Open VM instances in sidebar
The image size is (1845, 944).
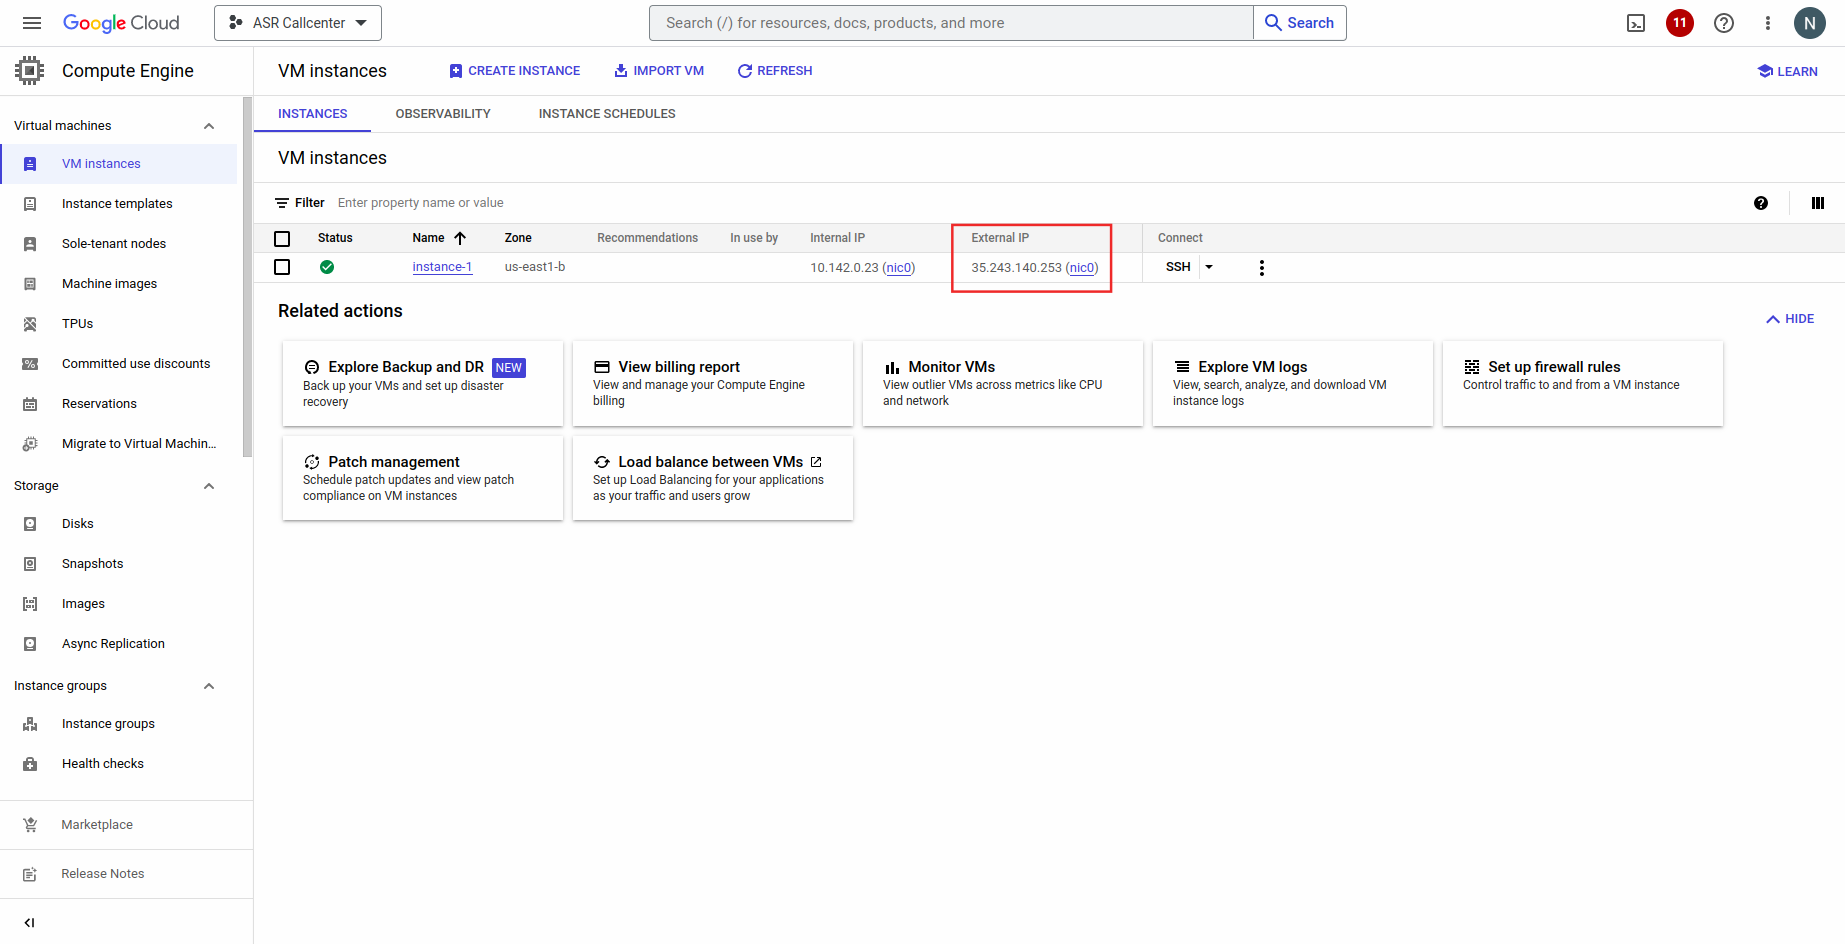[119, 164]
